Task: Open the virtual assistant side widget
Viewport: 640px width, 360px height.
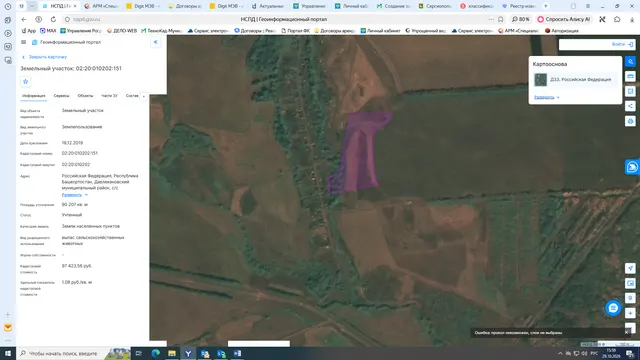Action: (x=632, y=167)
